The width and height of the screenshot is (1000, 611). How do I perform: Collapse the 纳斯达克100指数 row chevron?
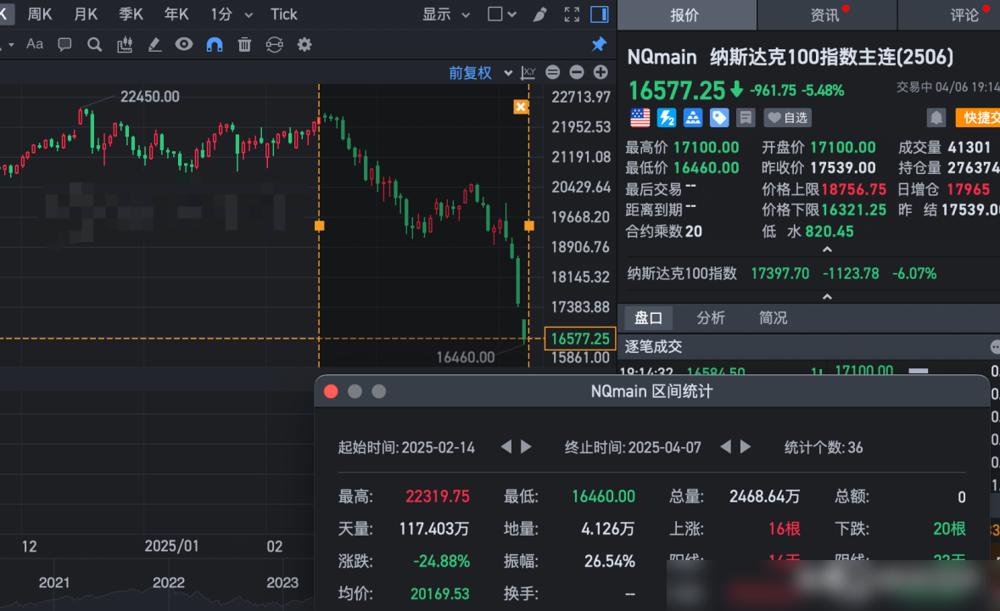(827, 297)
